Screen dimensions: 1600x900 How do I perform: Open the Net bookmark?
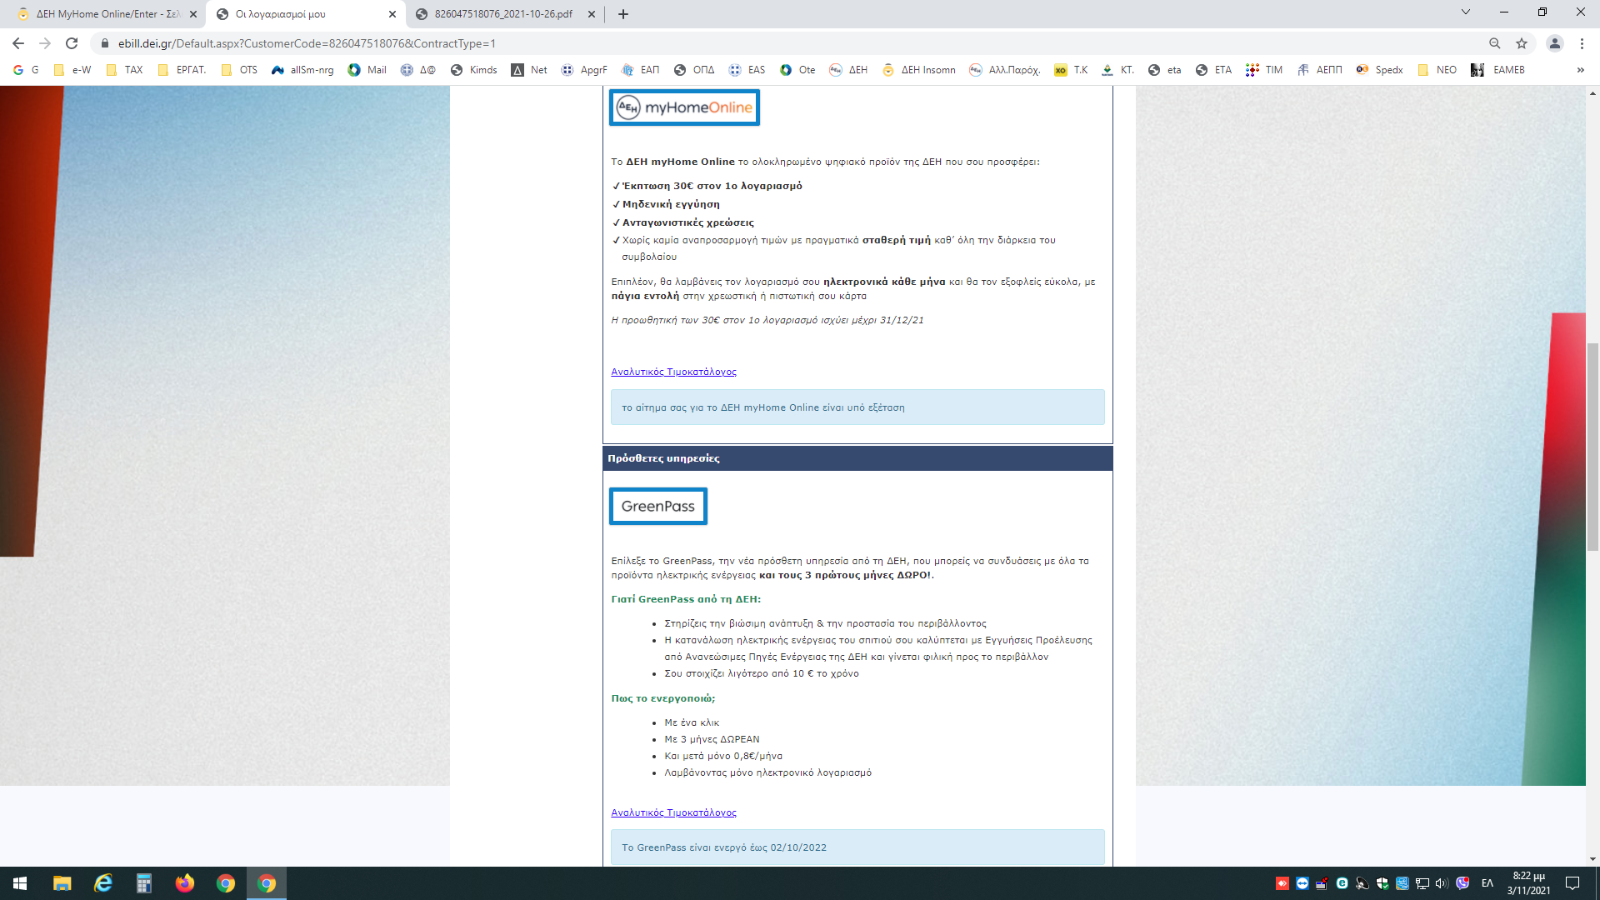pyautogui.click(x=529, y=70)
